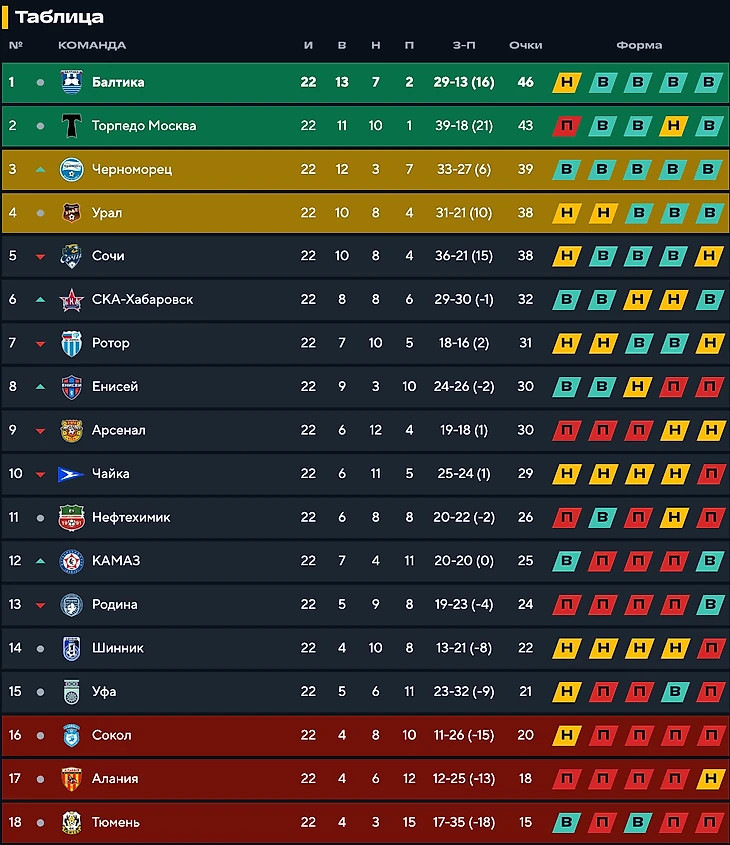730x845 pixels.
Task: Click the Алания club crest
Action: (70, 778)
